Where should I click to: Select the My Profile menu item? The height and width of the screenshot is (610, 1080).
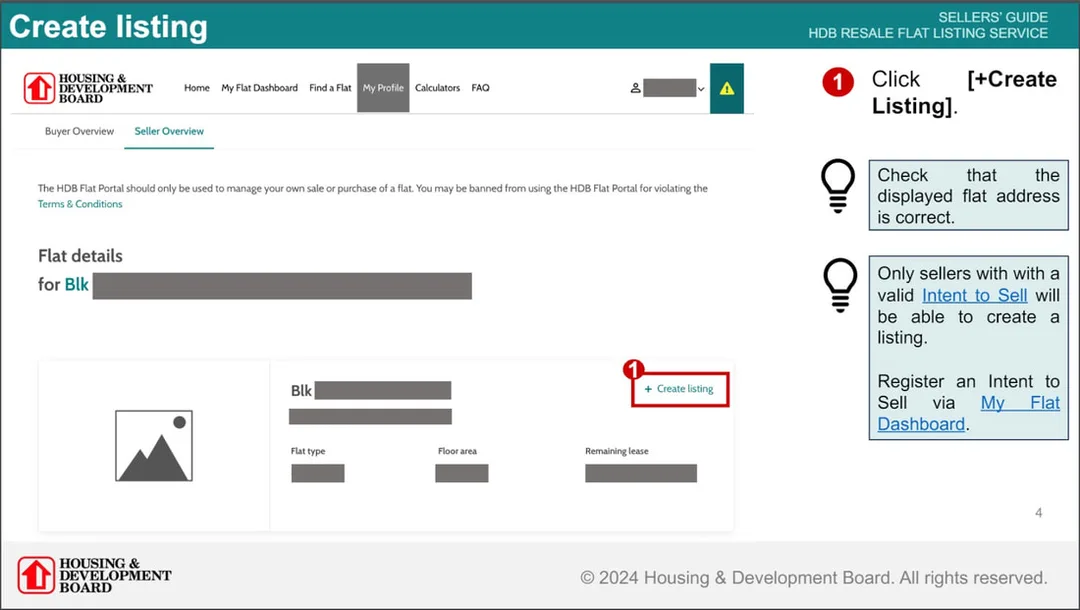tap(383, 88)
